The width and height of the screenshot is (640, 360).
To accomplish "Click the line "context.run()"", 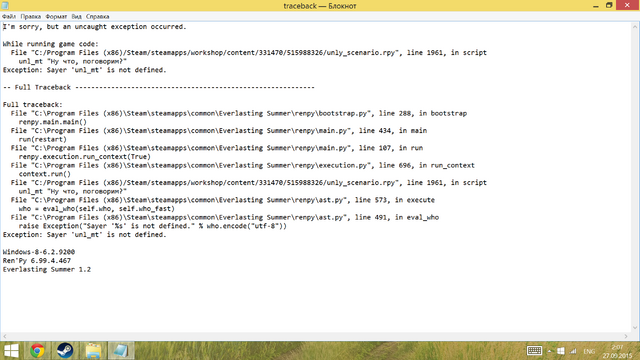I will point(44,174).
